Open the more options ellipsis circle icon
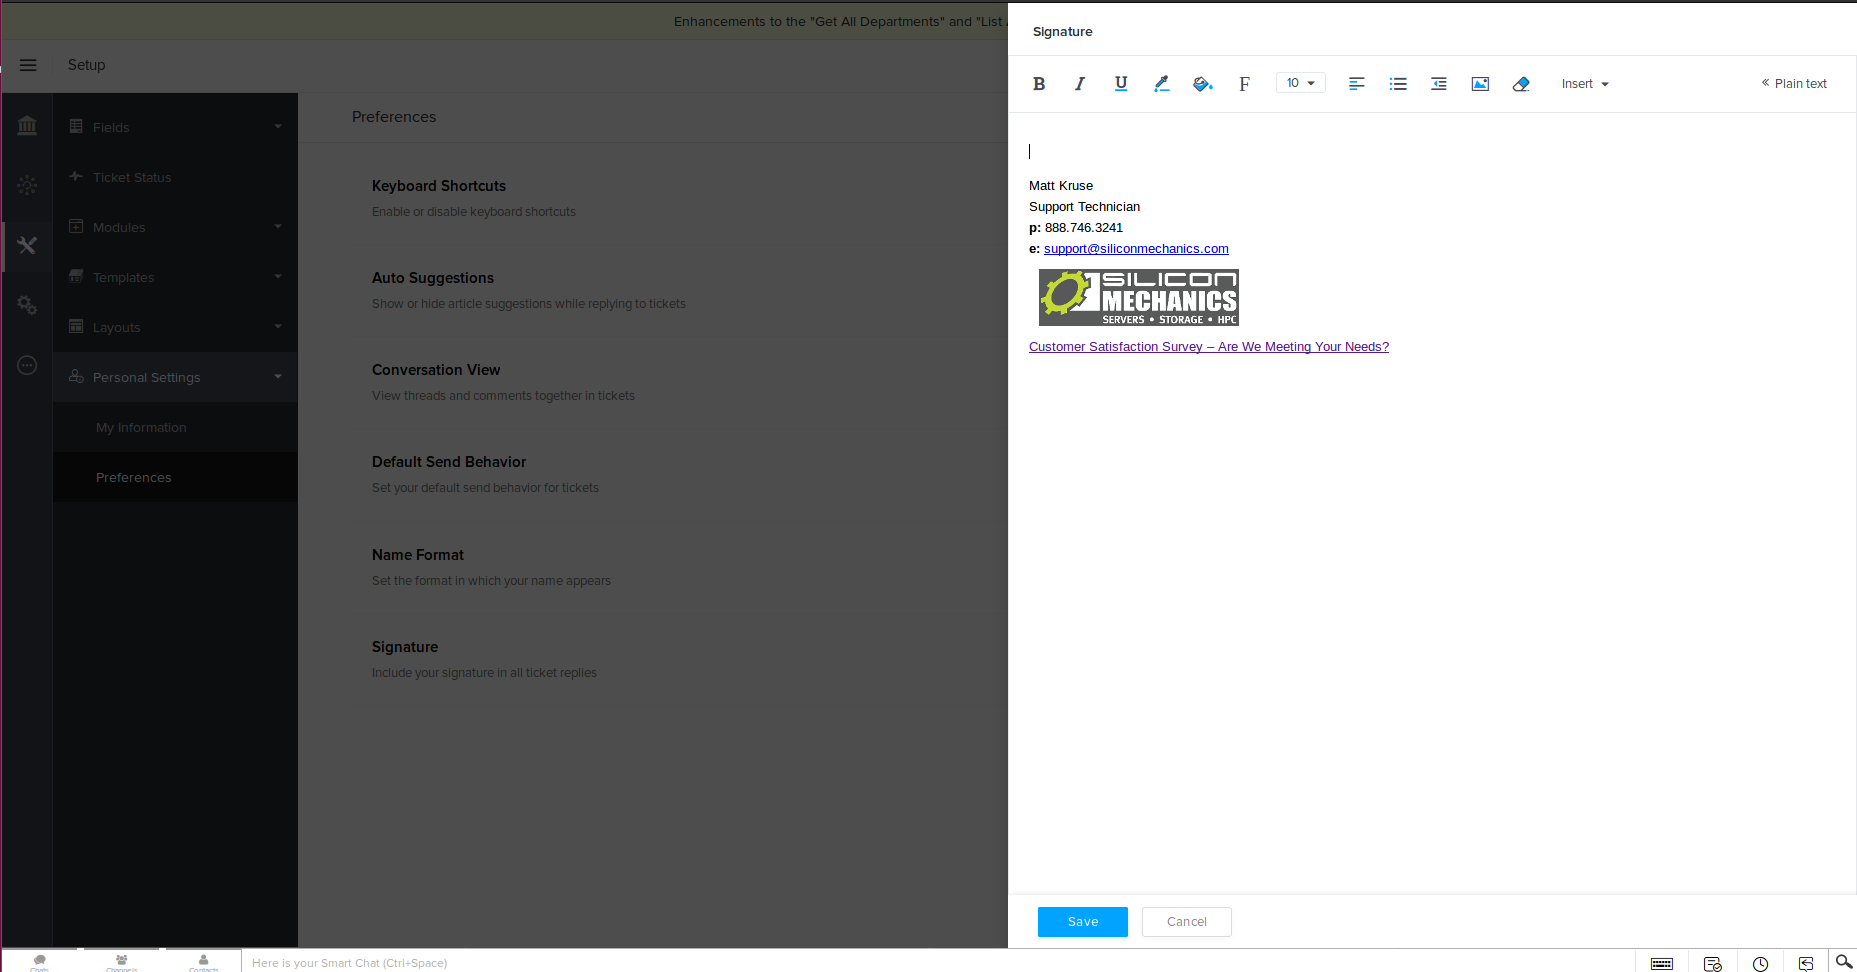The image size is (1857, 972). pos(27,365)
